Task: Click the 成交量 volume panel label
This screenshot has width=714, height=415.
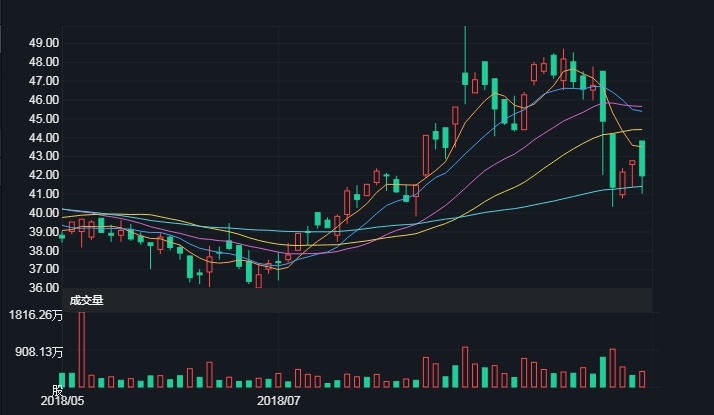Action: [87, 299]
